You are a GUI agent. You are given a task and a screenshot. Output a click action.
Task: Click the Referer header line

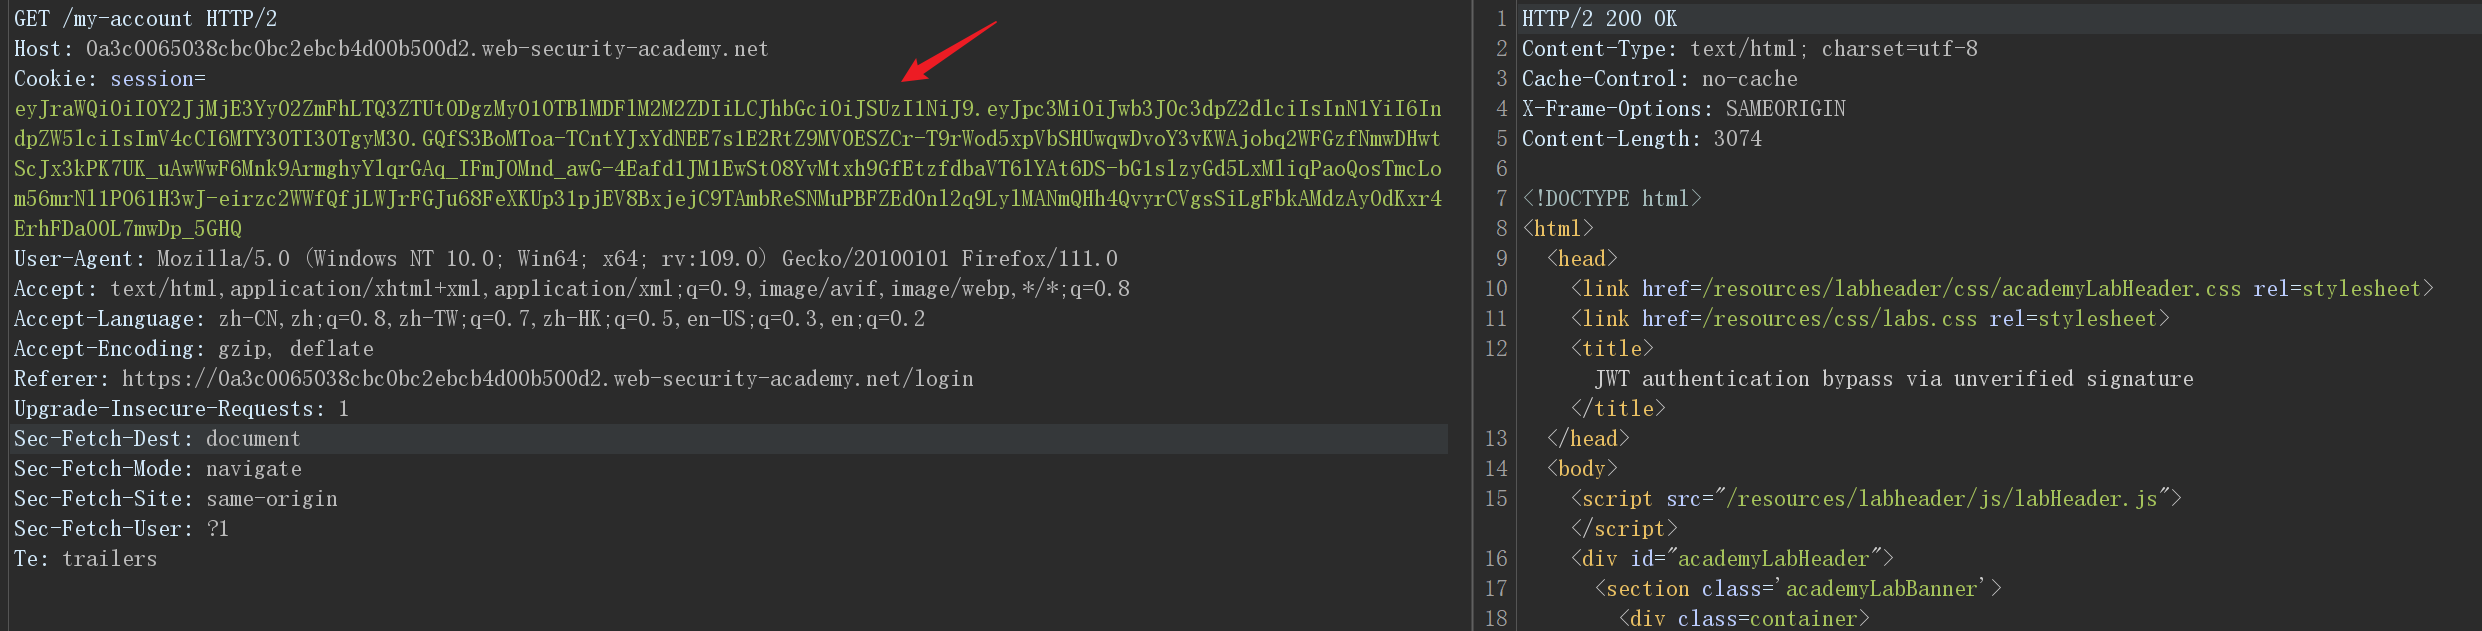(494, 378)
